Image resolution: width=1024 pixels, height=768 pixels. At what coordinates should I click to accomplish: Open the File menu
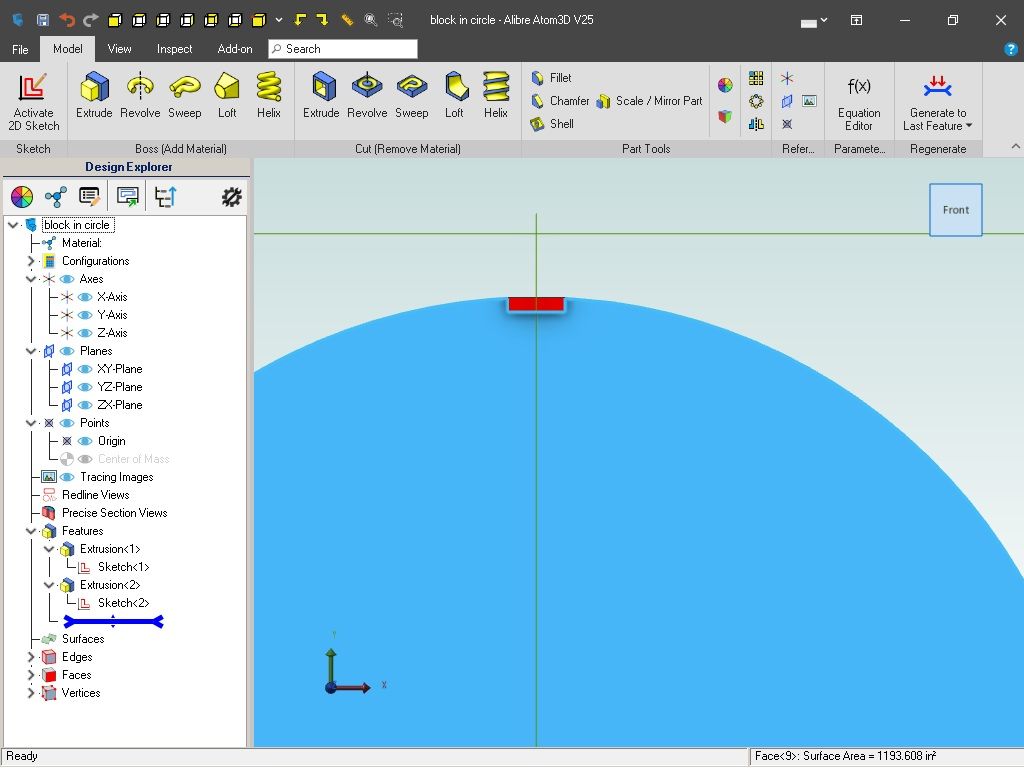tap(20, 49)
